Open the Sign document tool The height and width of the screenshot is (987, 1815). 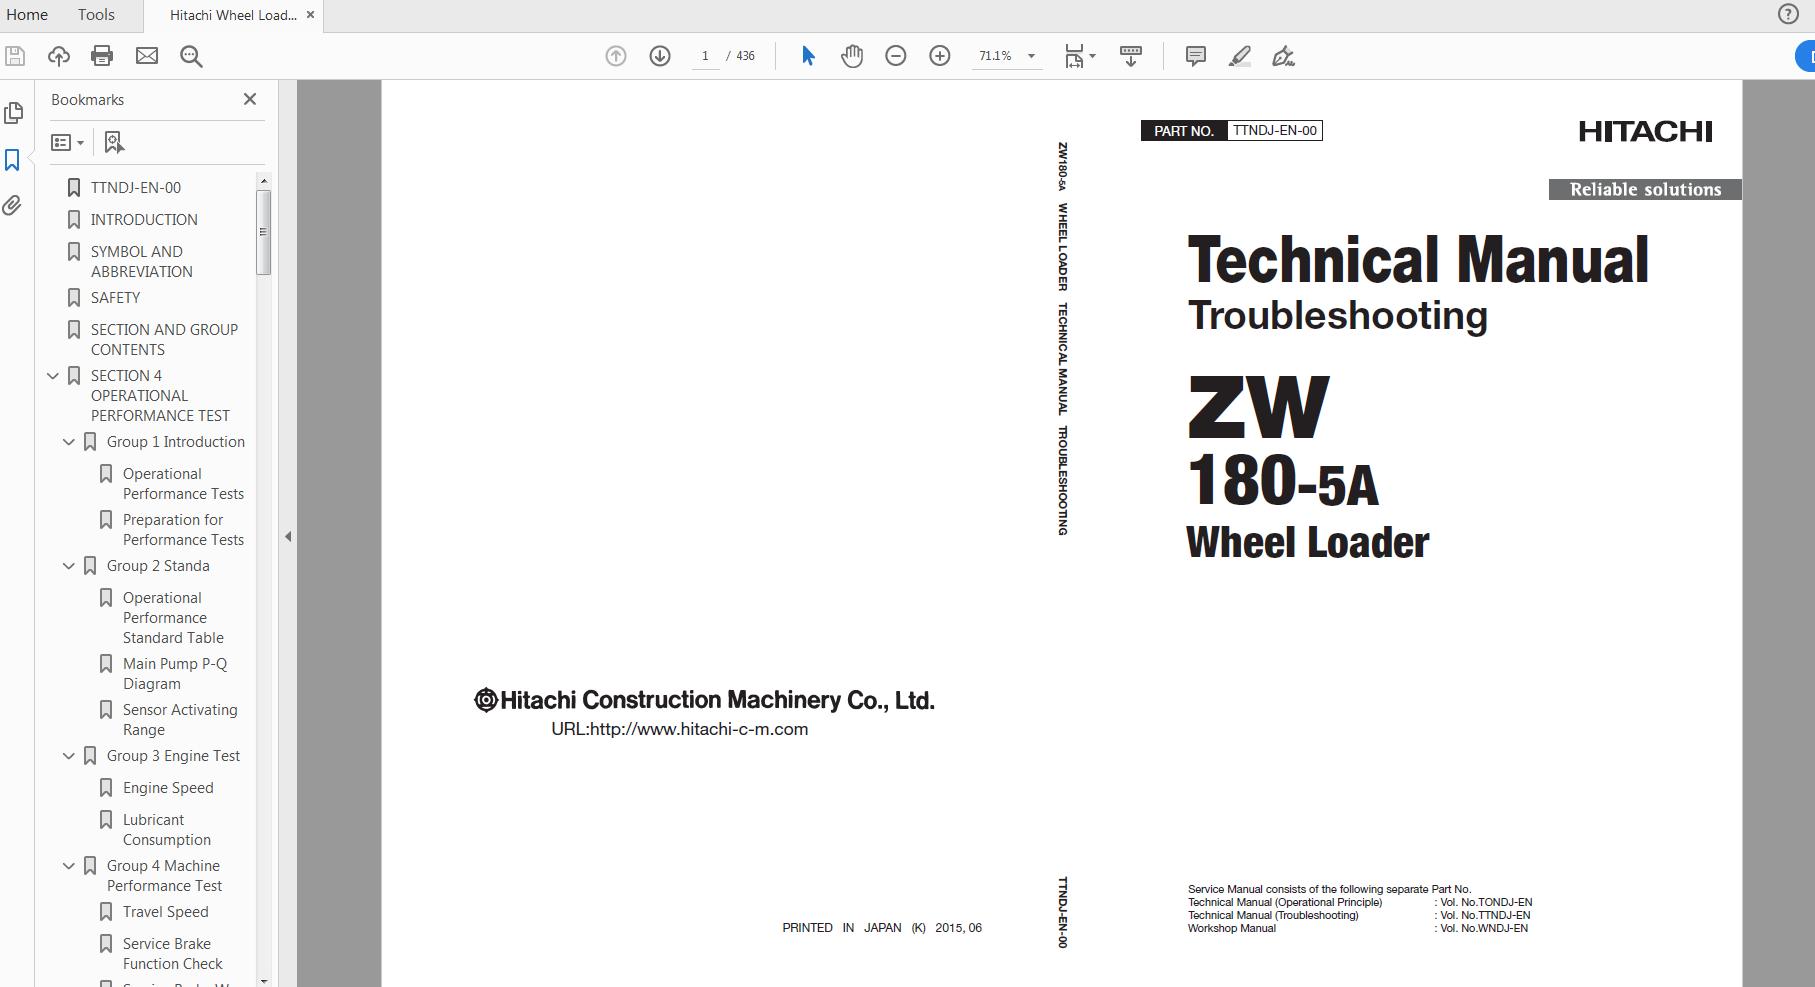click(1283, 56)
